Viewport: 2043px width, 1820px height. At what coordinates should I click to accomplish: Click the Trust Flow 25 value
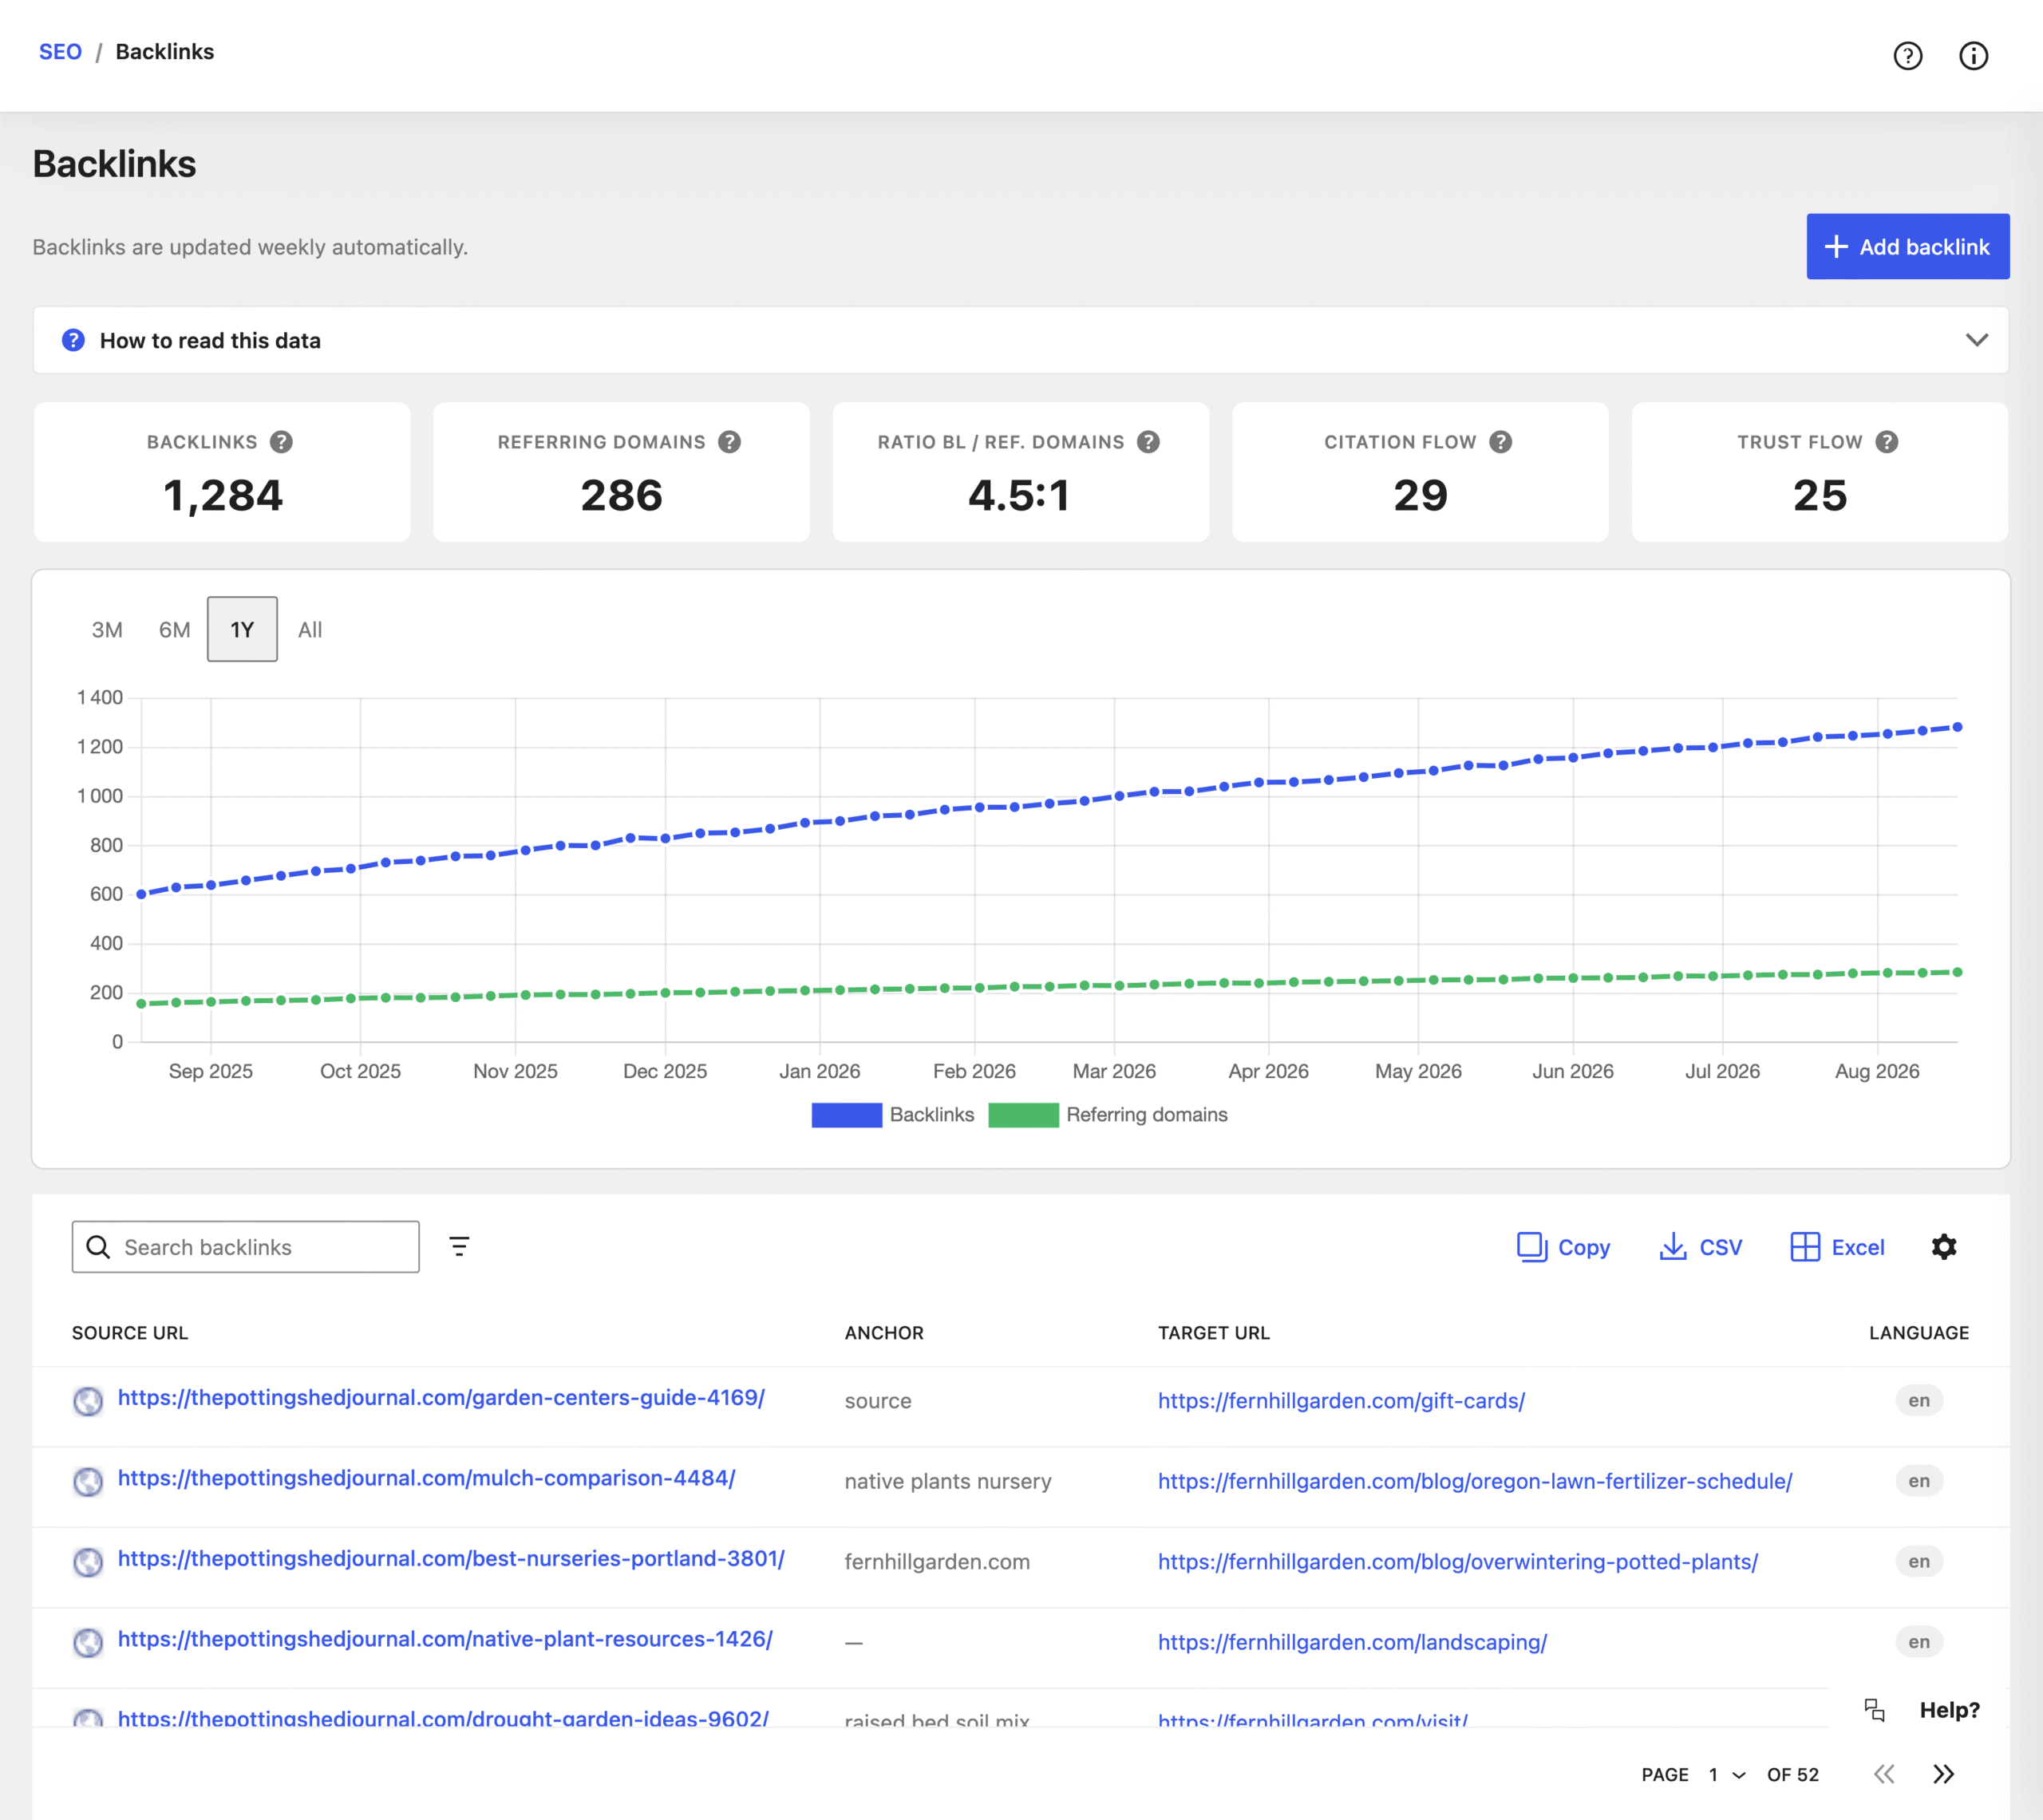[x=1820, y=495]
